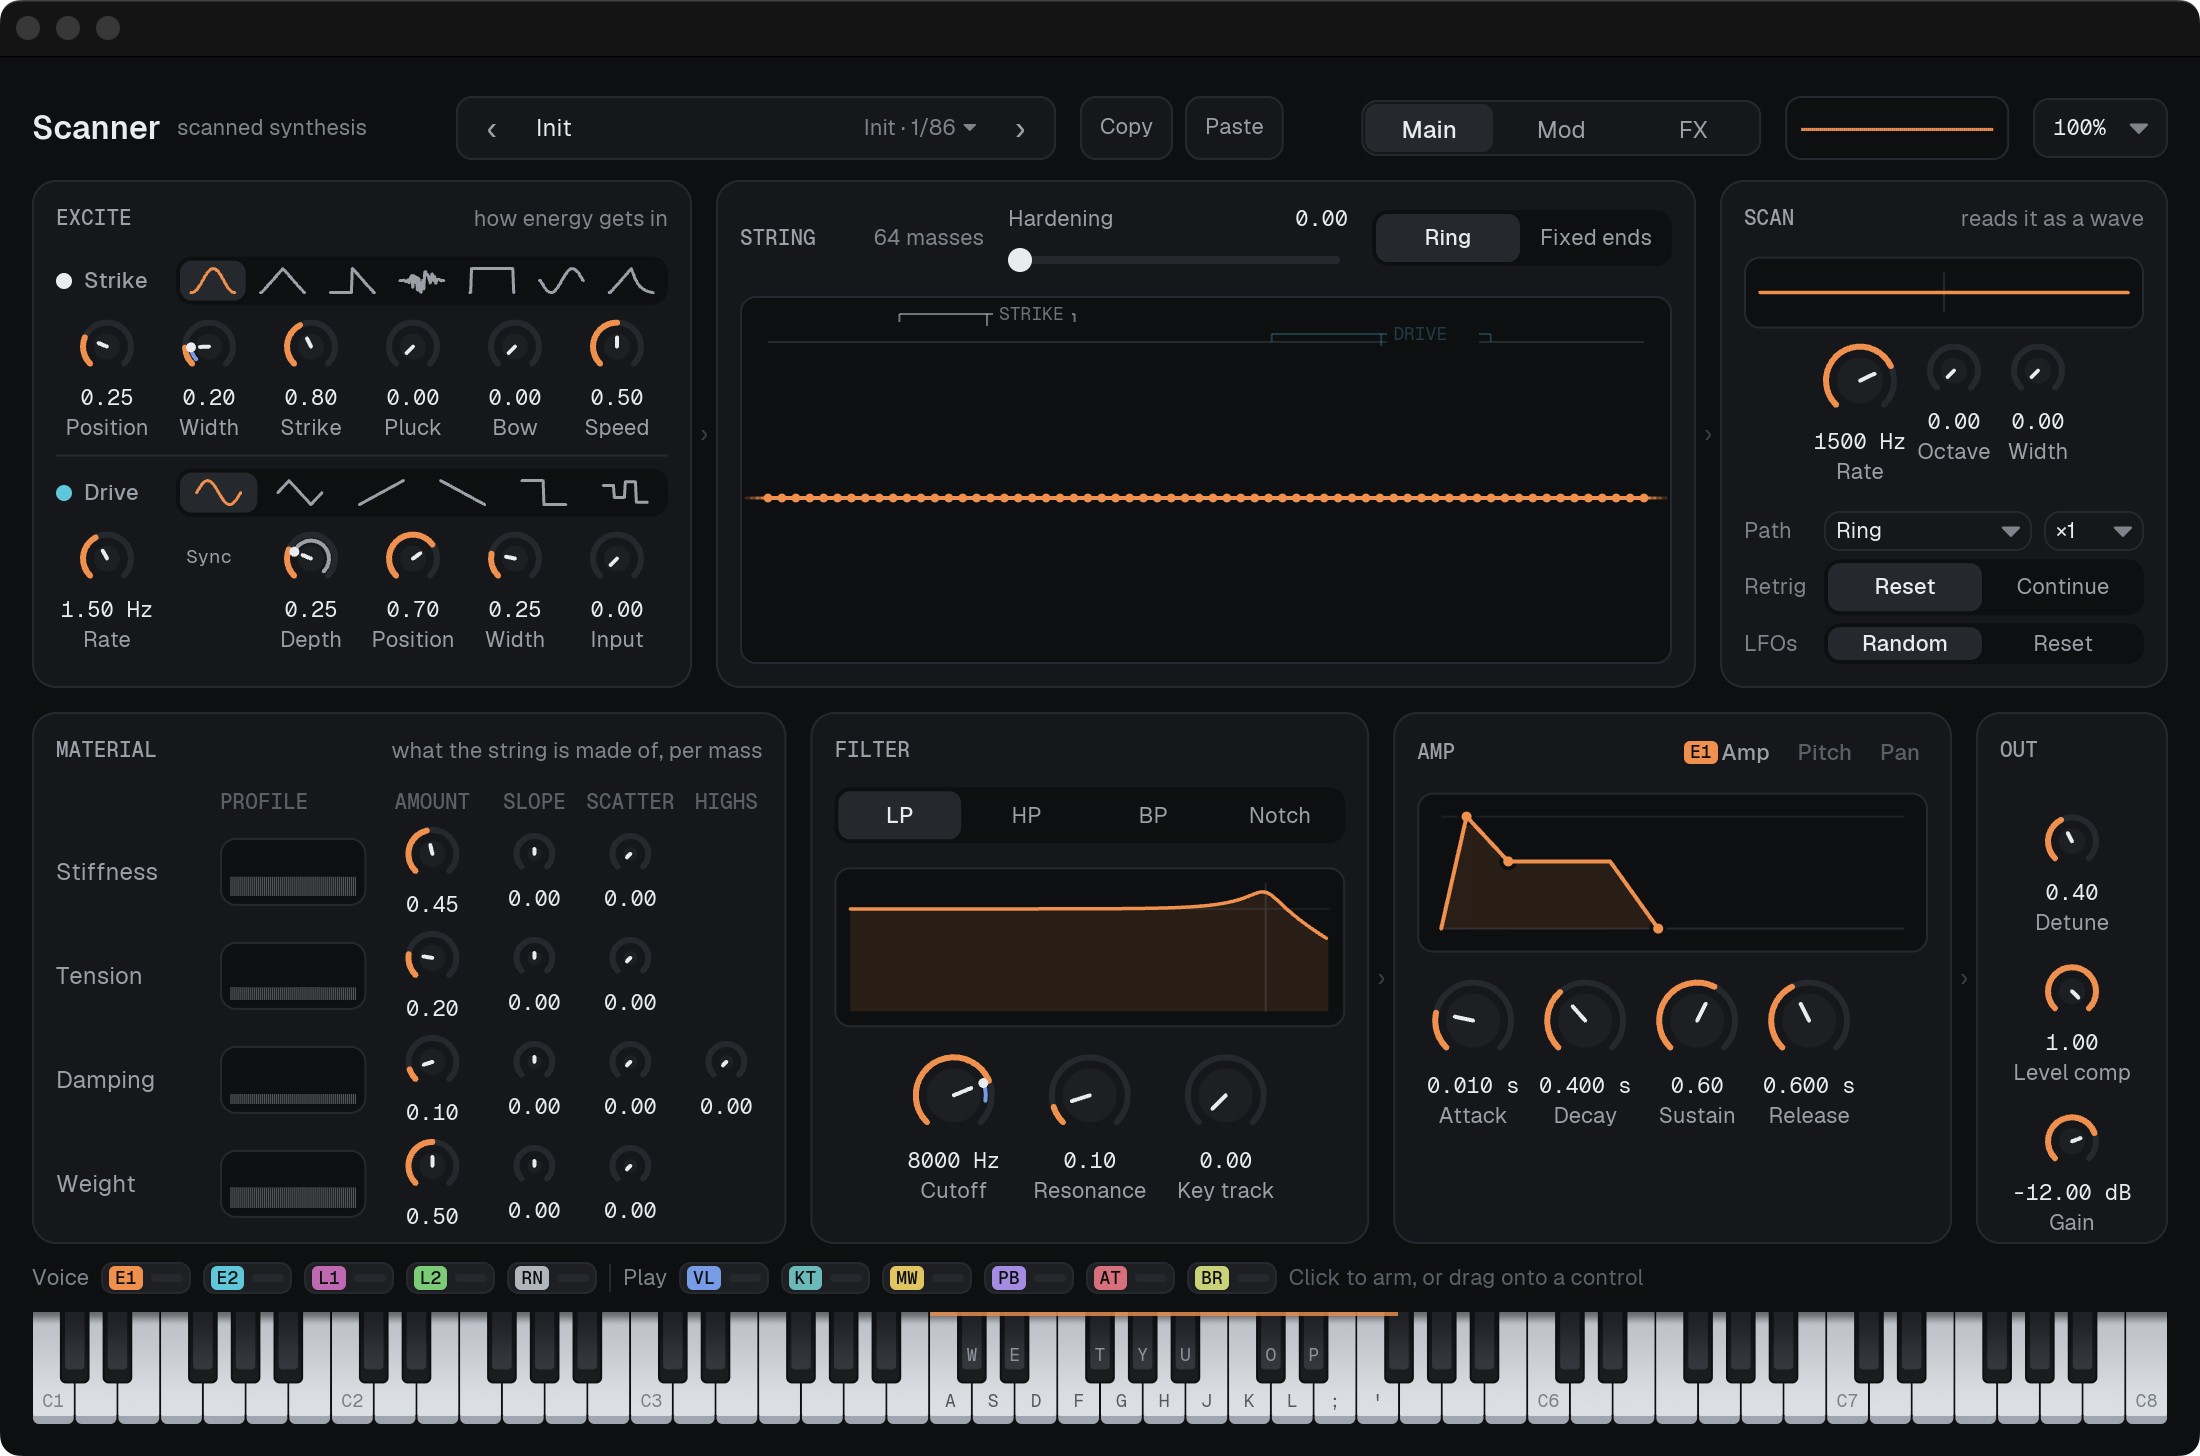Click the Paste button
The image size is (2200, 1456).
tap(1234, 128)
